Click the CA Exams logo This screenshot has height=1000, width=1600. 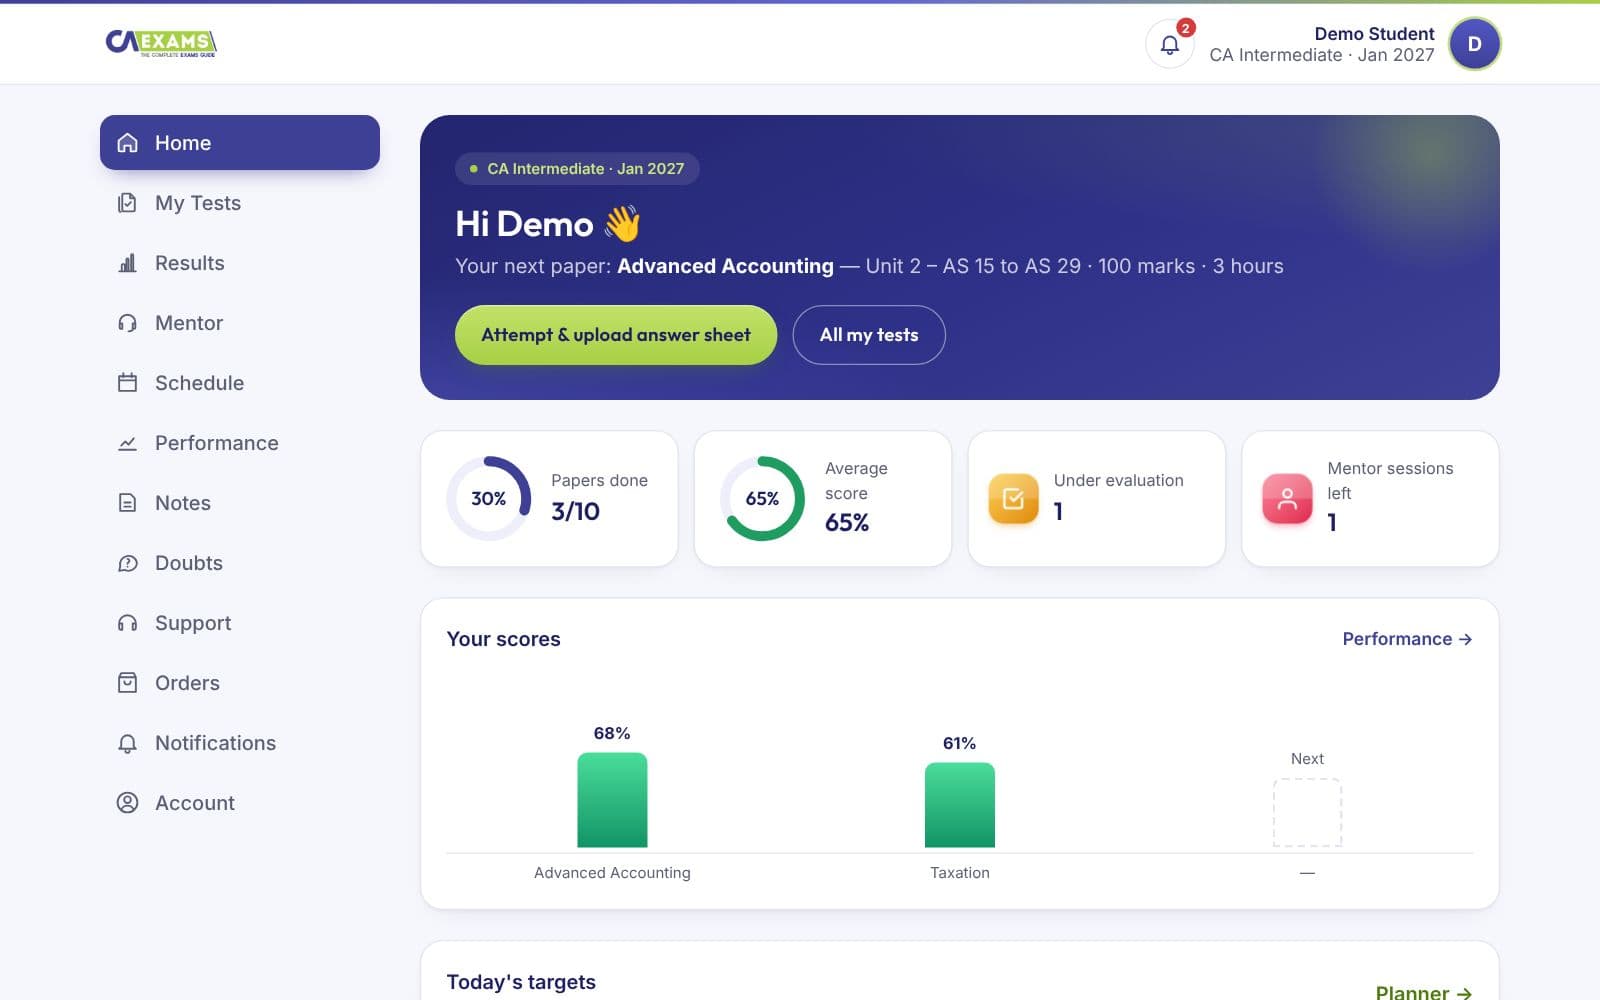pos(161,43)
